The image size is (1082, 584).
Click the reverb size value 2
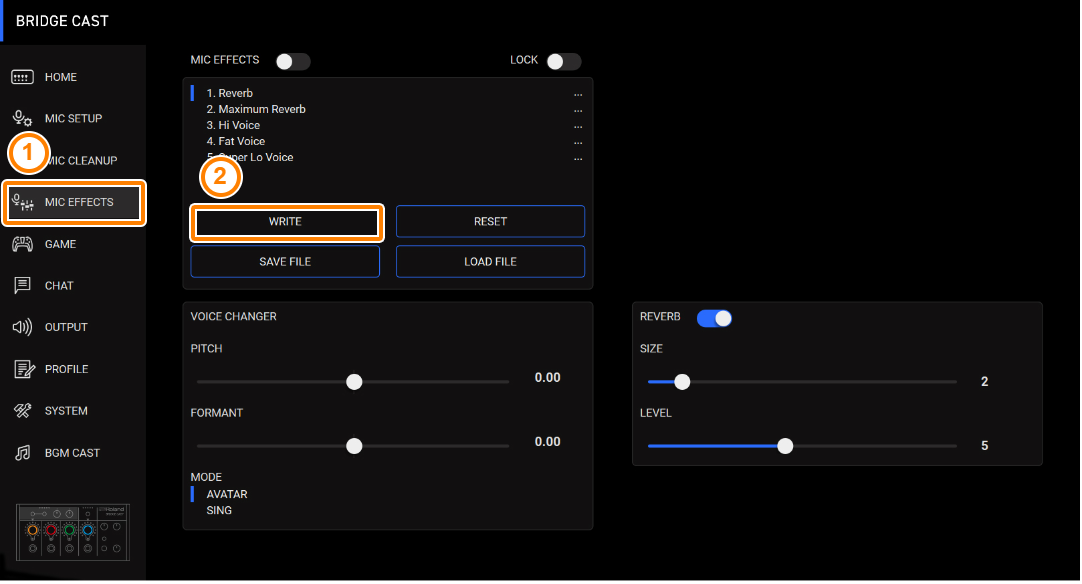(x=985, y=382)
